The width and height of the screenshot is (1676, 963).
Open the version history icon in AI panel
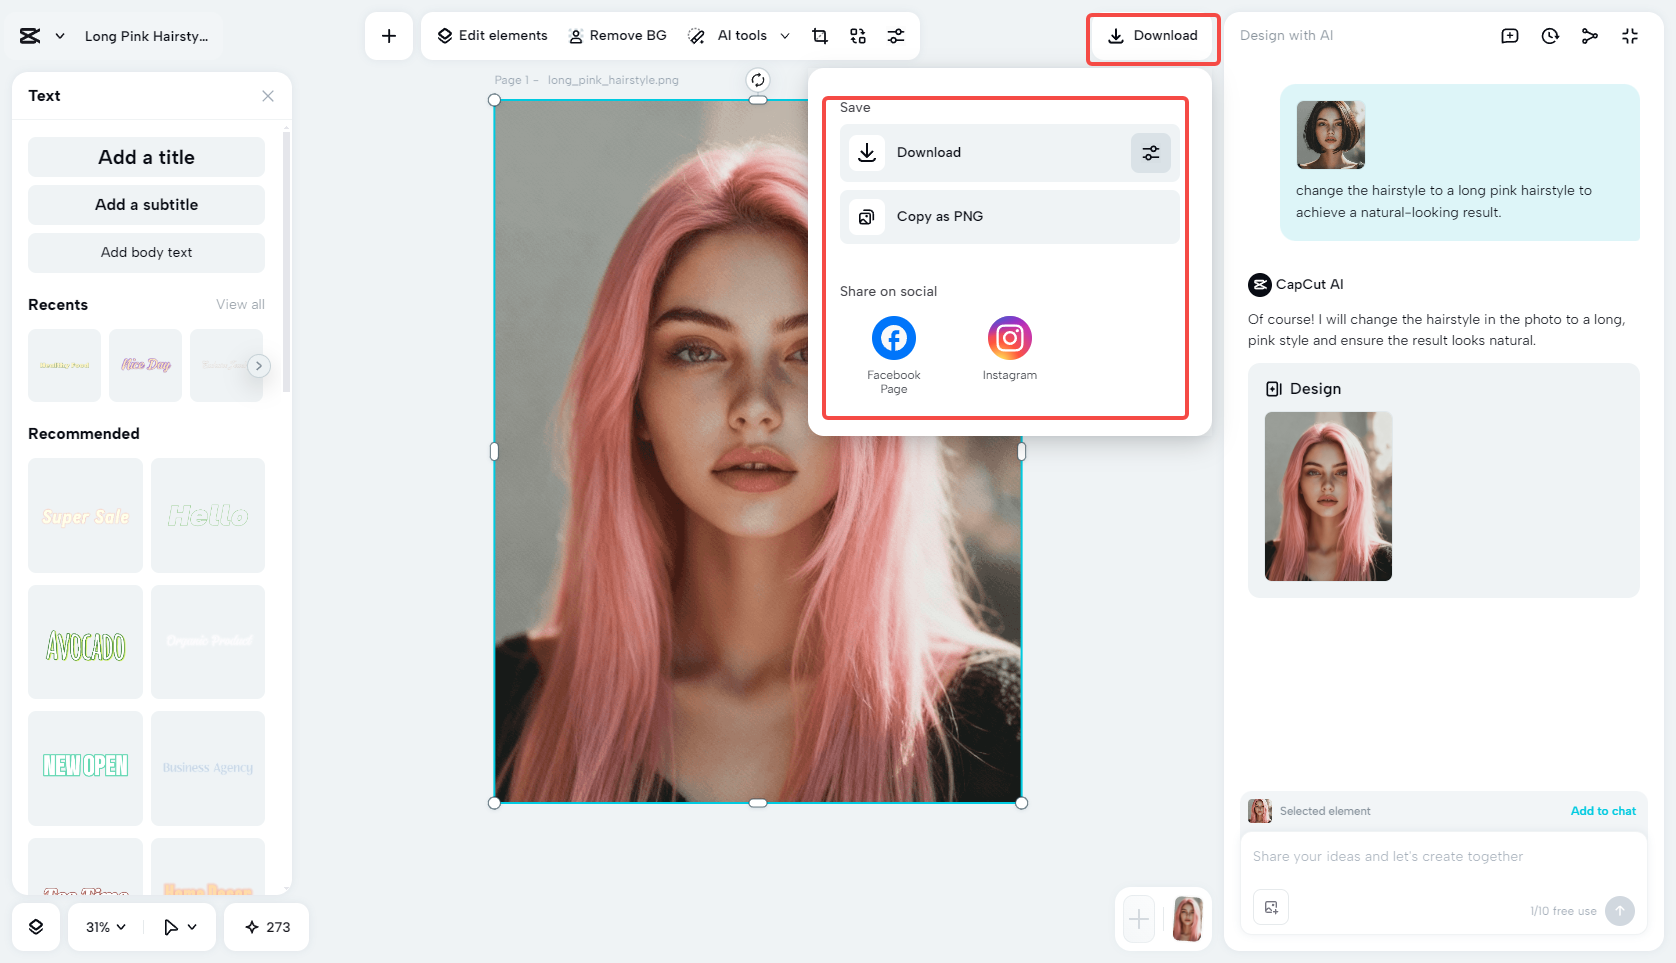point(1549,35)
